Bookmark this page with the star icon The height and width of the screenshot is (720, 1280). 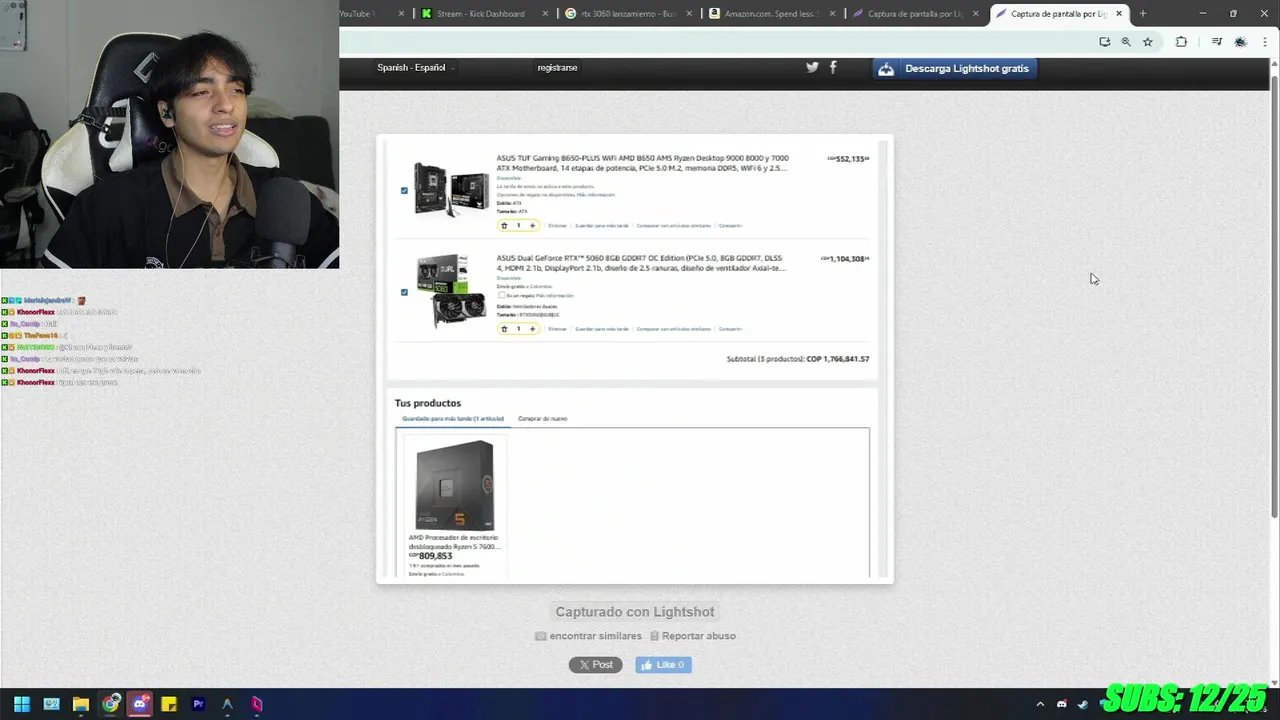click(1148, 42)
